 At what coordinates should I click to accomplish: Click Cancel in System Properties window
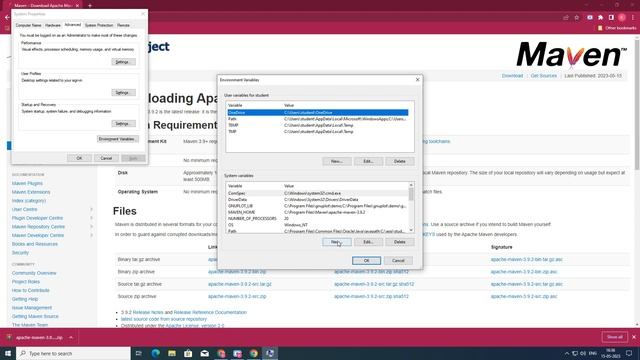(106, 158)
